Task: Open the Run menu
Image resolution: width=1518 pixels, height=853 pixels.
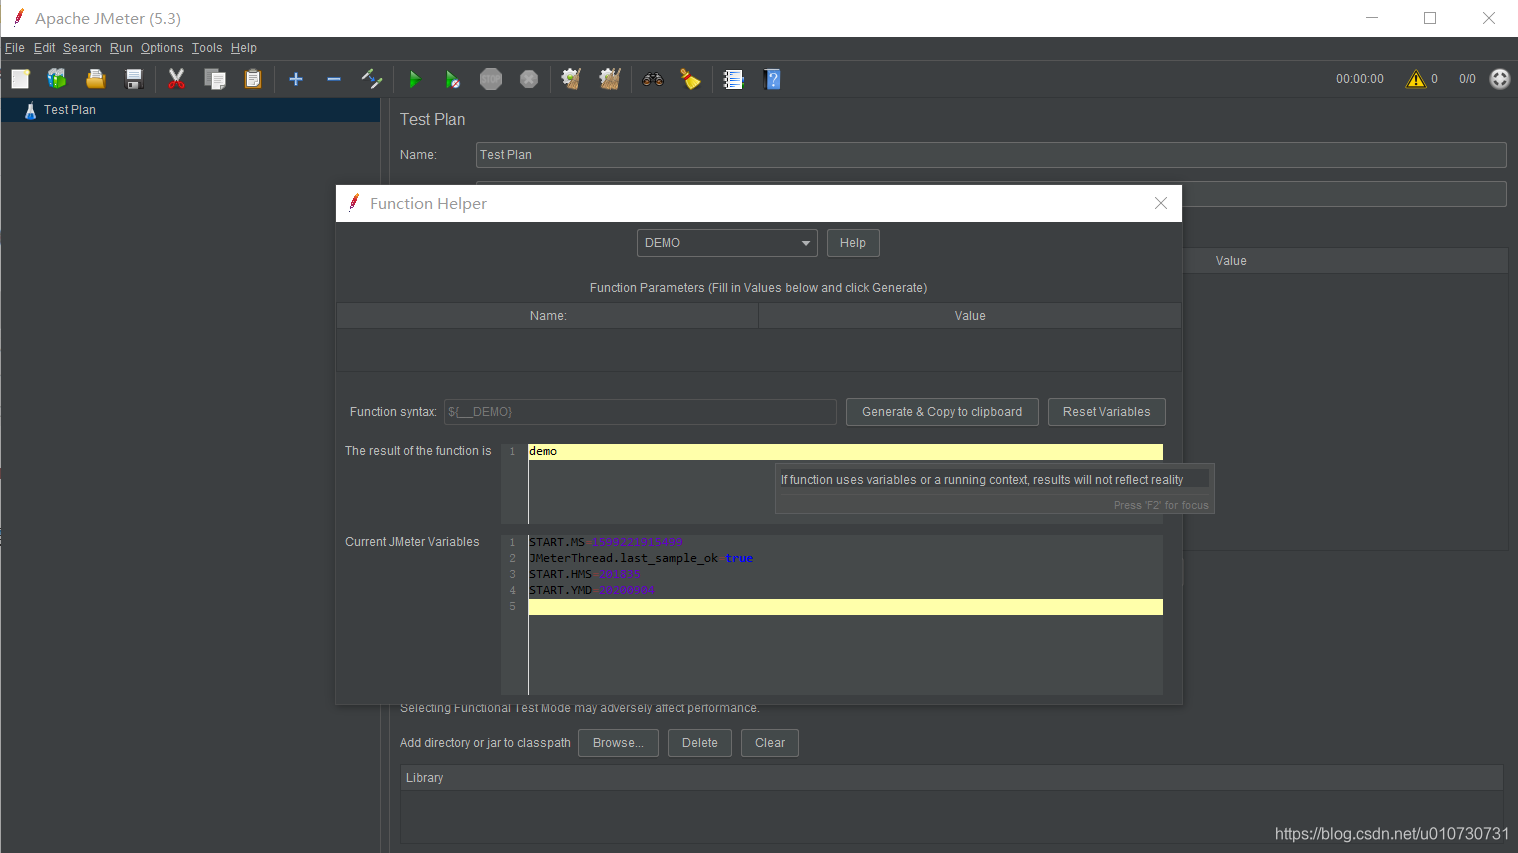Action: 121,48
